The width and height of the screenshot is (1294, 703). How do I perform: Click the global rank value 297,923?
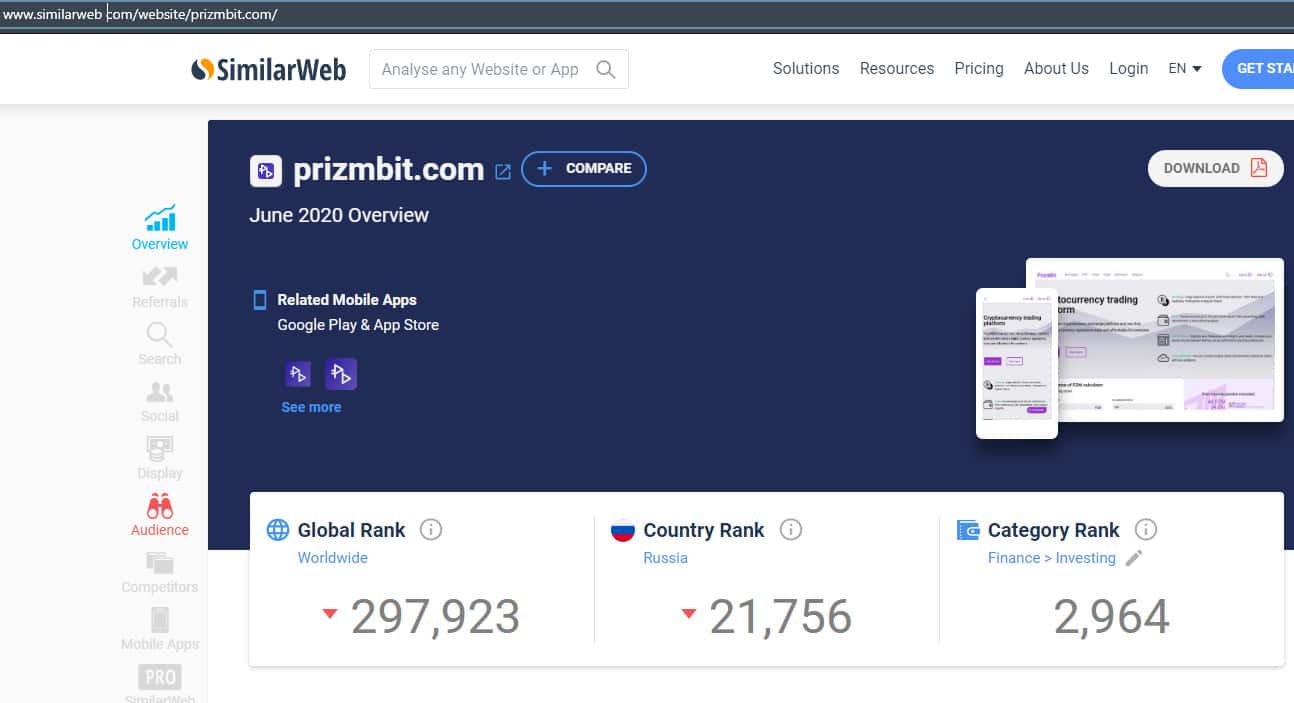(435, 616)
